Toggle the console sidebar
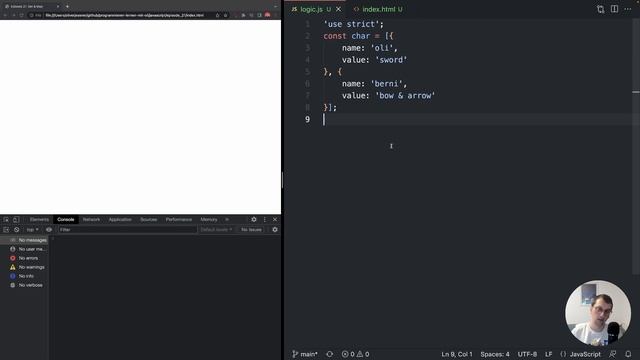640x360 pixels. [x=6, y=230]
